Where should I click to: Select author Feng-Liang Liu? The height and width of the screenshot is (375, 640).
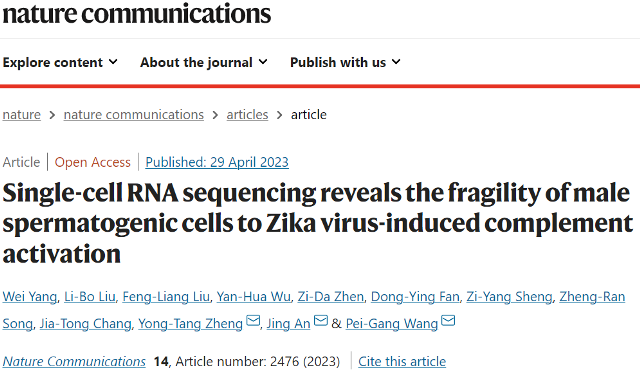tap(166, 297)
